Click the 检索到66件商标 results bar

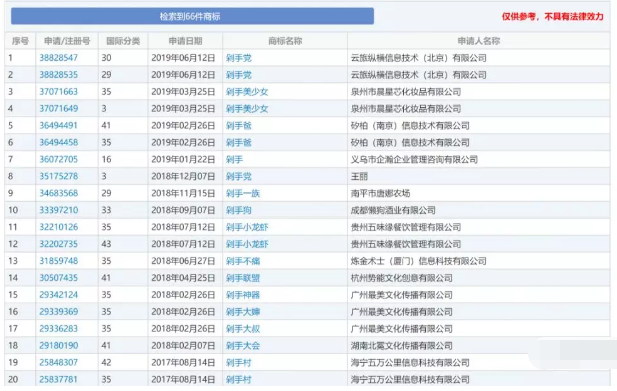coord(192,16)
